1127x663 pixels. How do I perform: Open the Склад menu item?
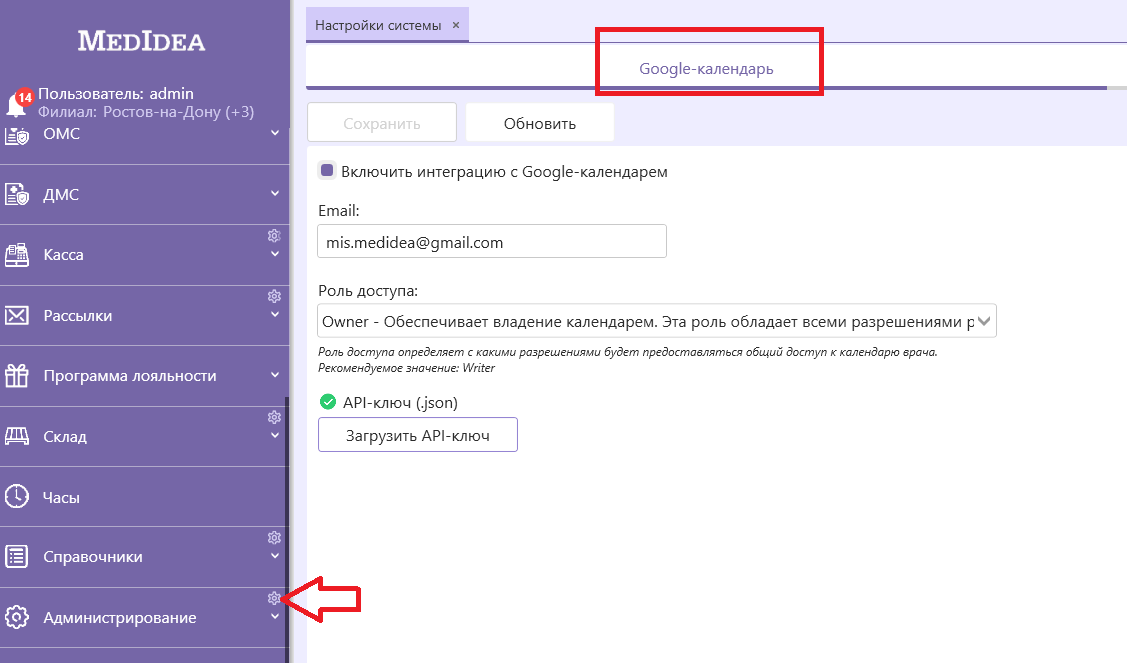[144, 436]
